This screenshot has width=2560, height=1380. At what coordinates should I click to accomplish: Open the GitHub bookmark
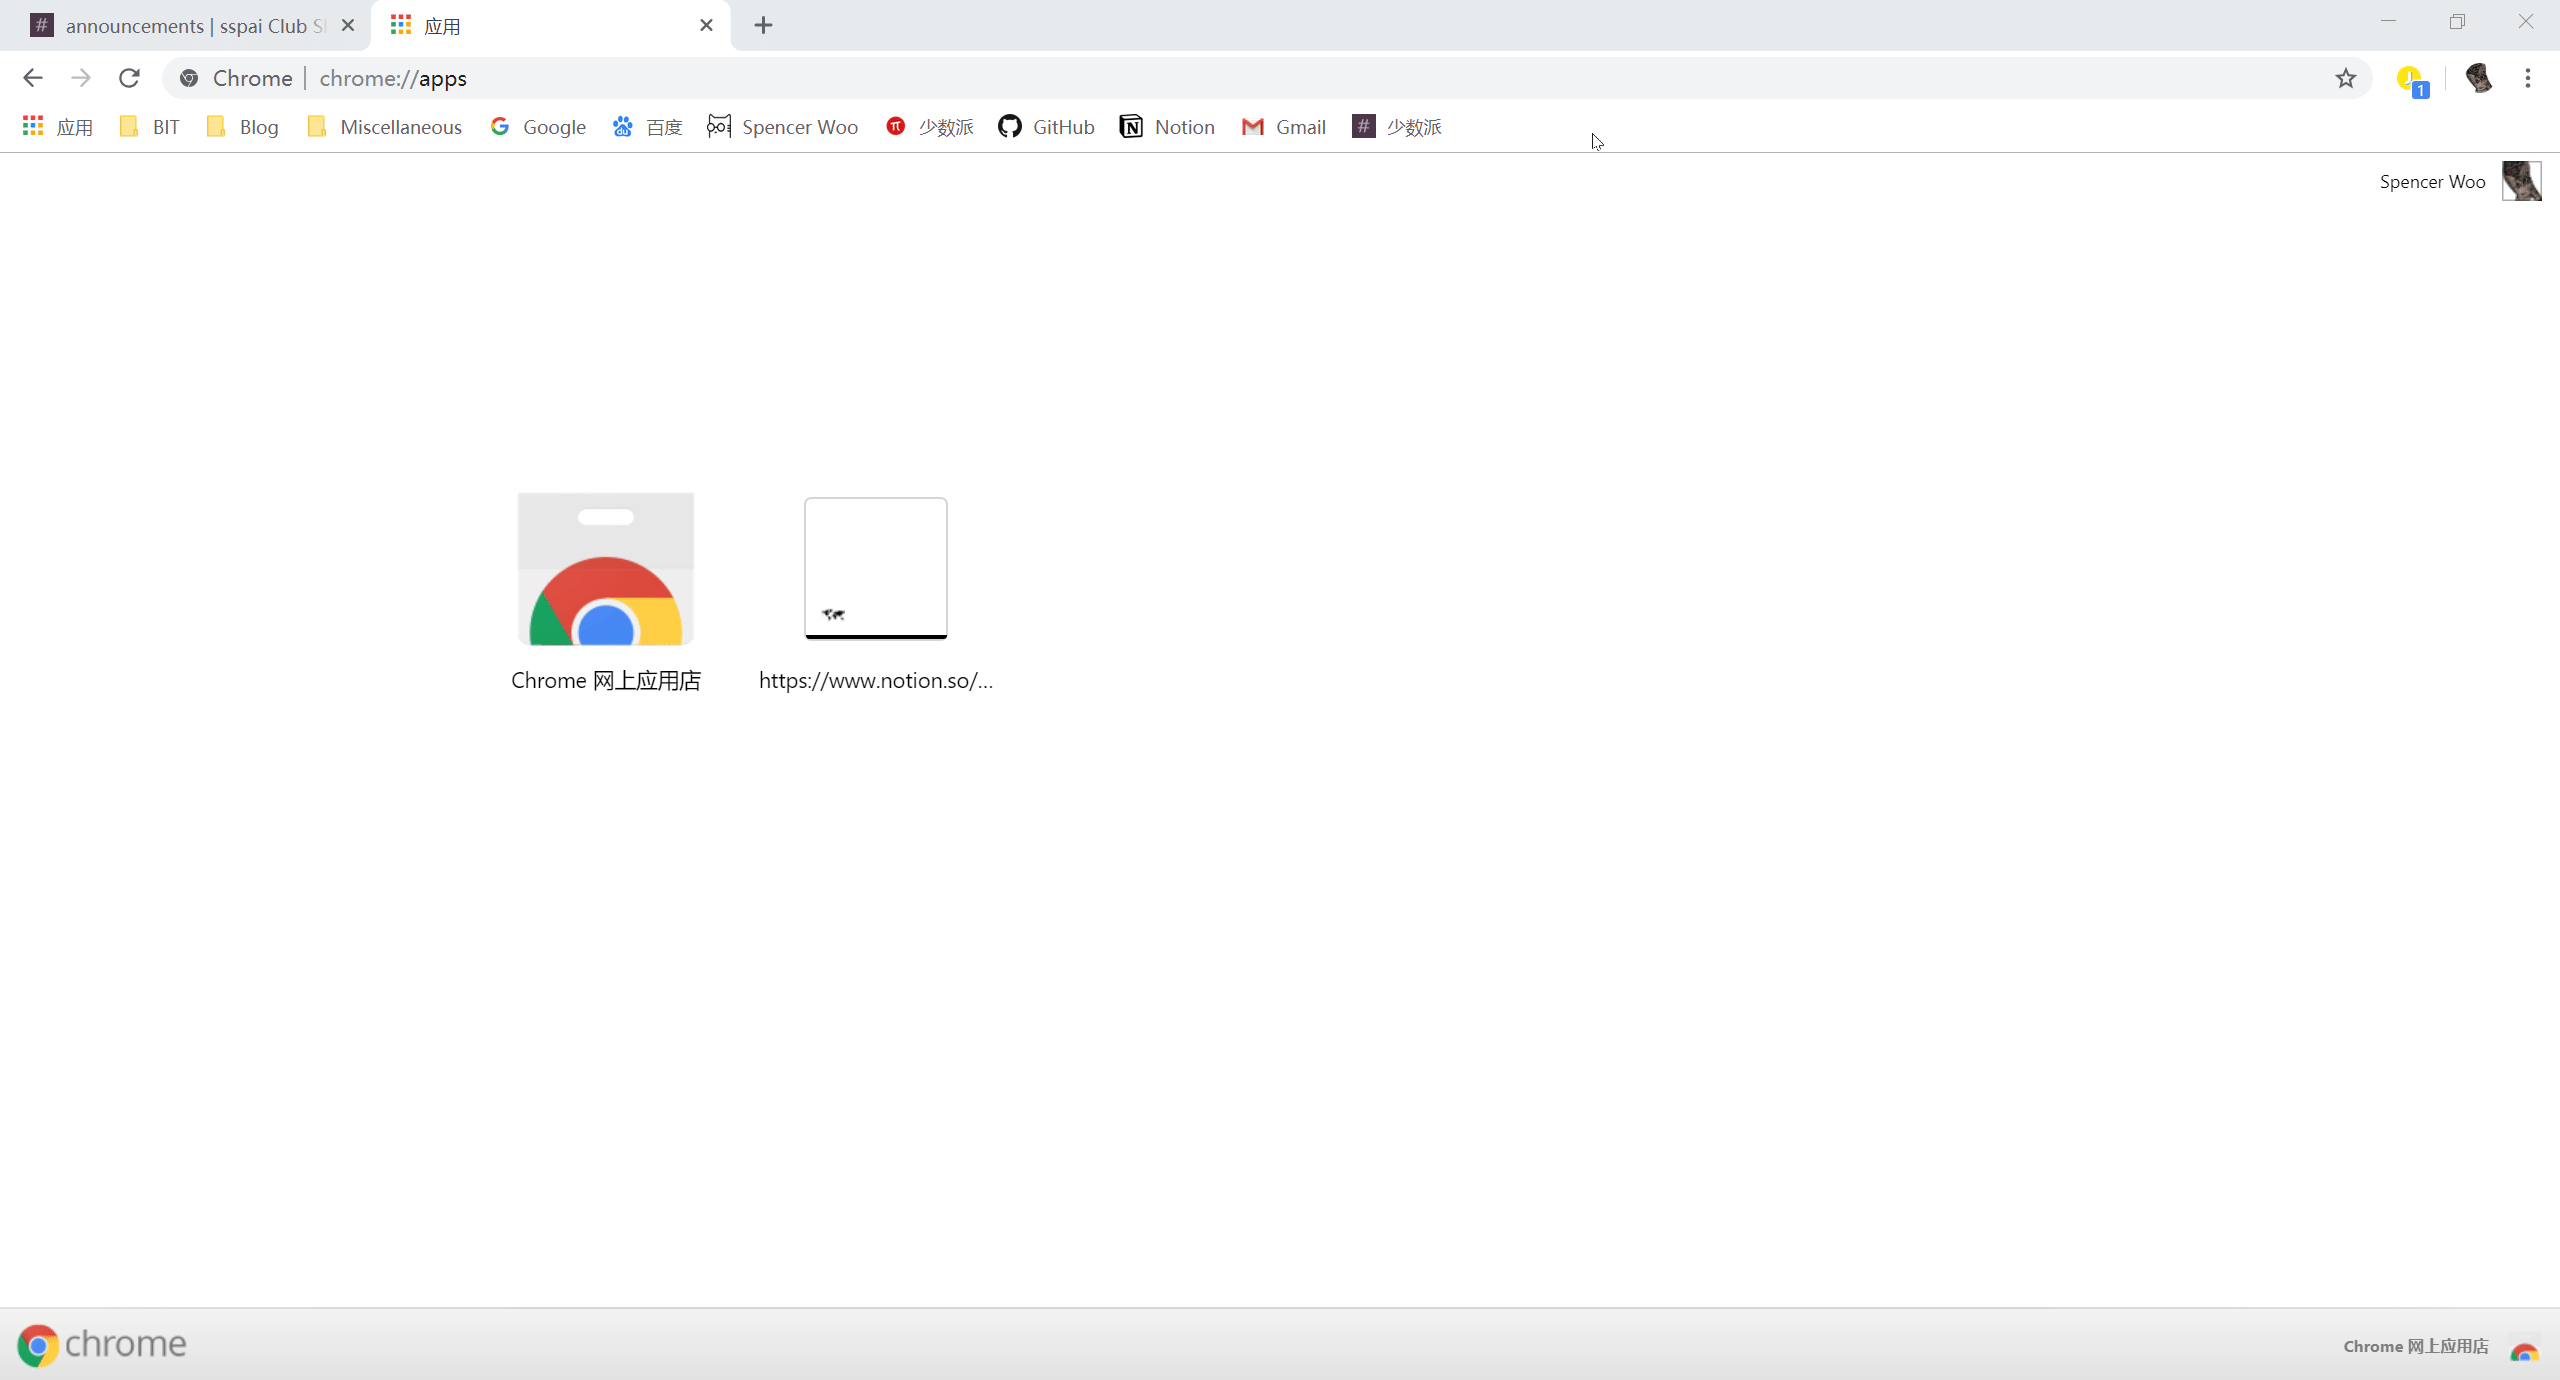point(1046,127)
